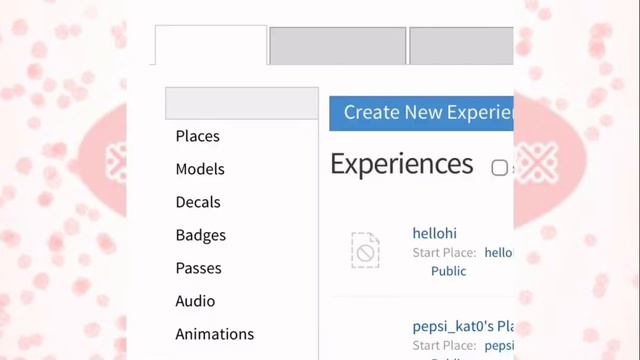Go to Passes in the sidebar
Screen dimensions: 640x360
[198, 268]
